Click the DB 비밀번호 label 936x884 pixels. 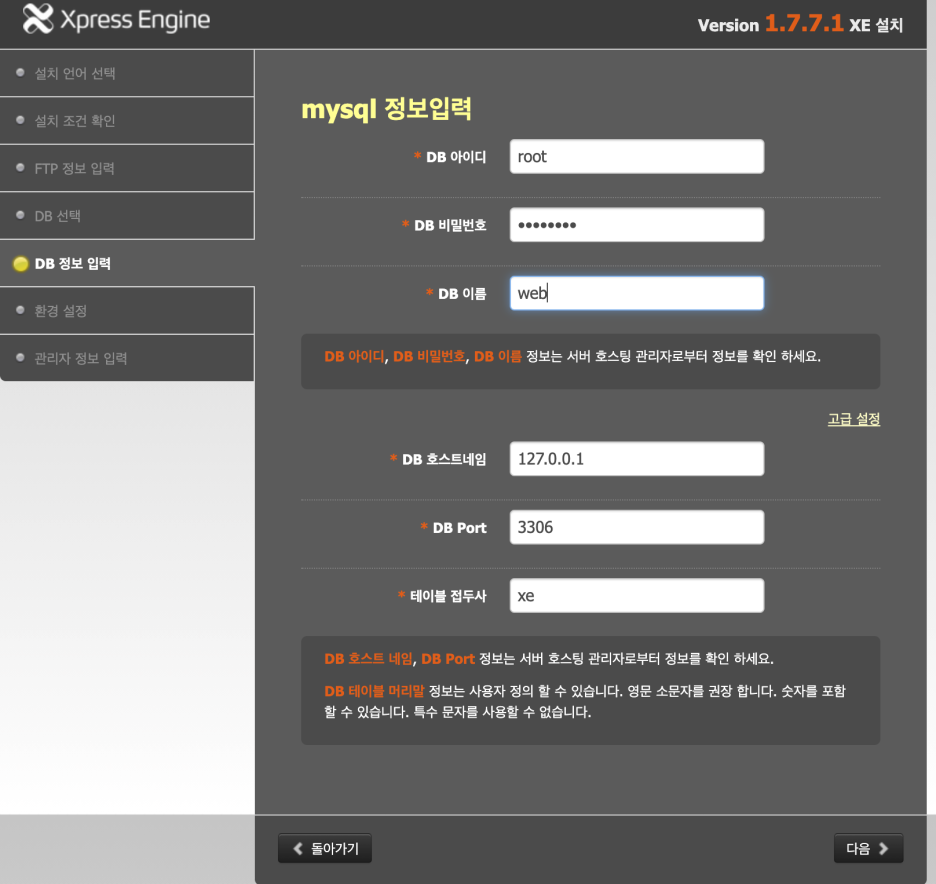450,226
